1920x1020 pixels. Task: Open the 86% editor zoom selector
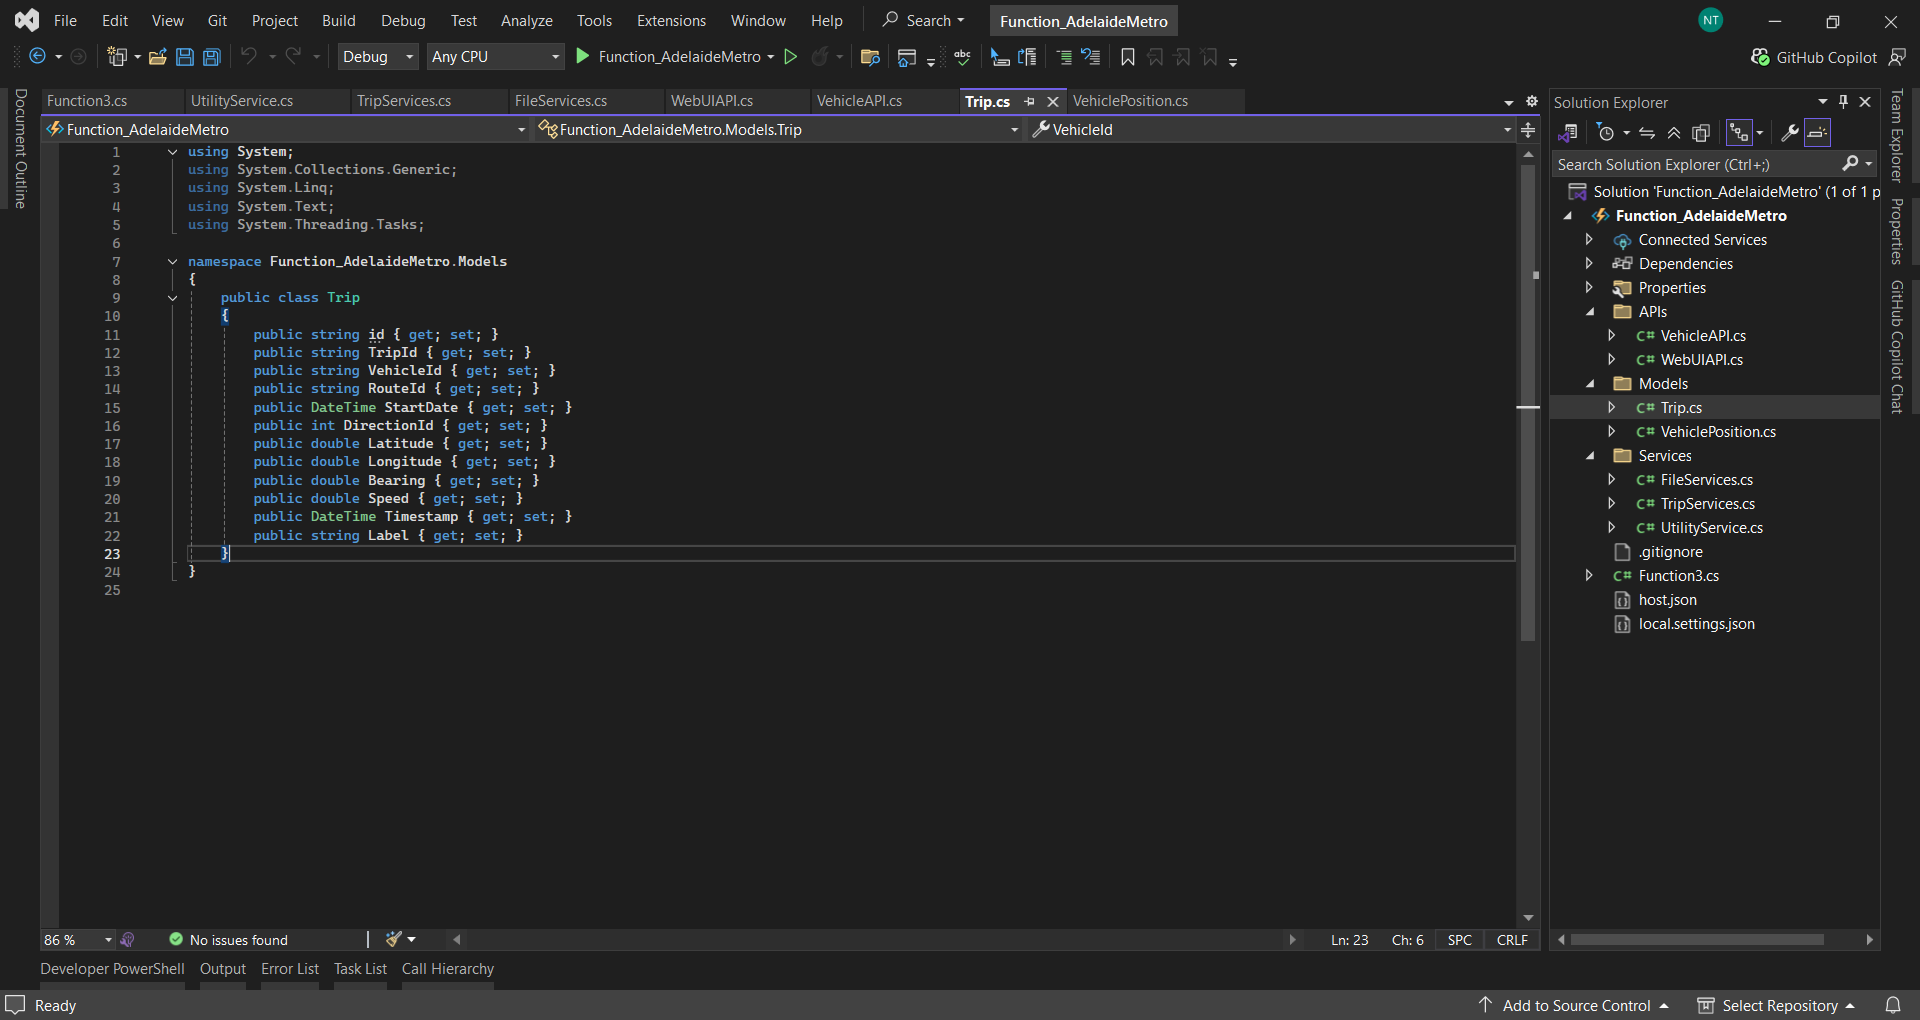pos(77,940)
